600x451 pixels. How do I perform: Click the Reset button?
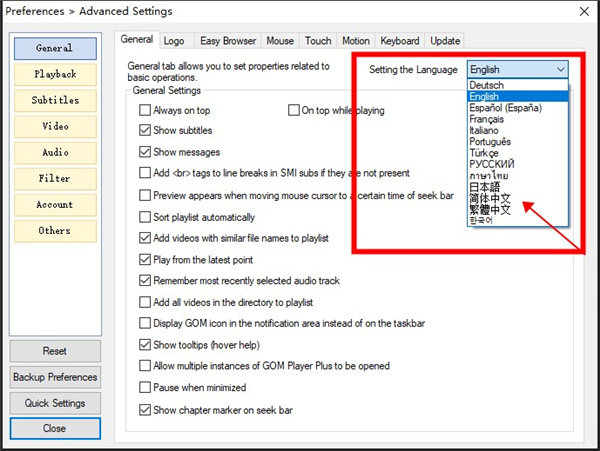pyautogui.click(x=55, y=352)
